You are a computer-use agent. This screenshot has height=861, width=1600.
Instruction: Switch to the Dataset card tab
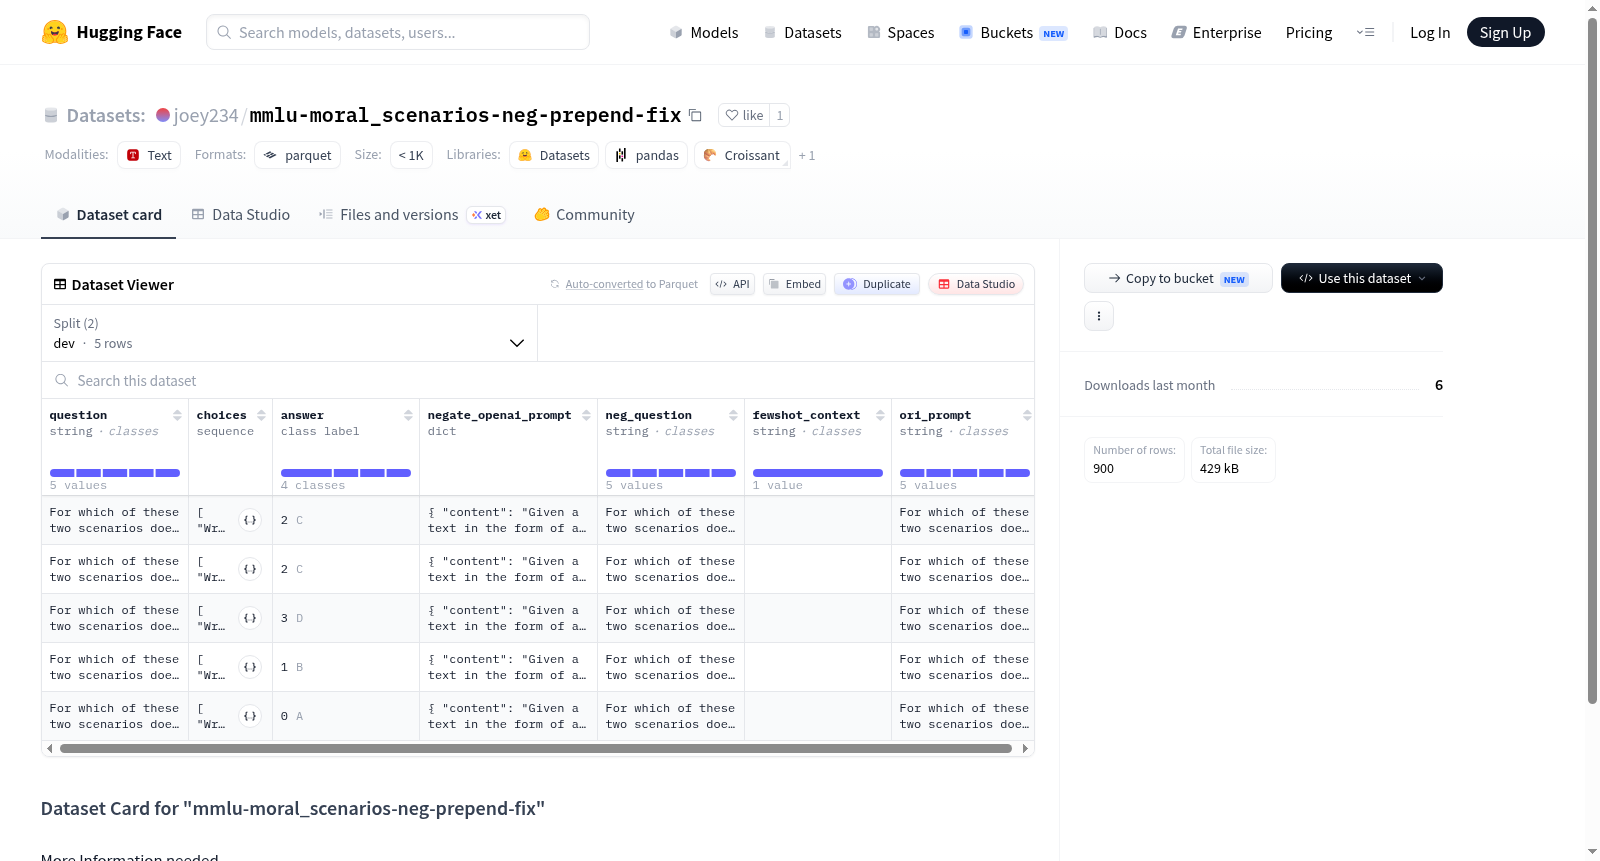108,215
